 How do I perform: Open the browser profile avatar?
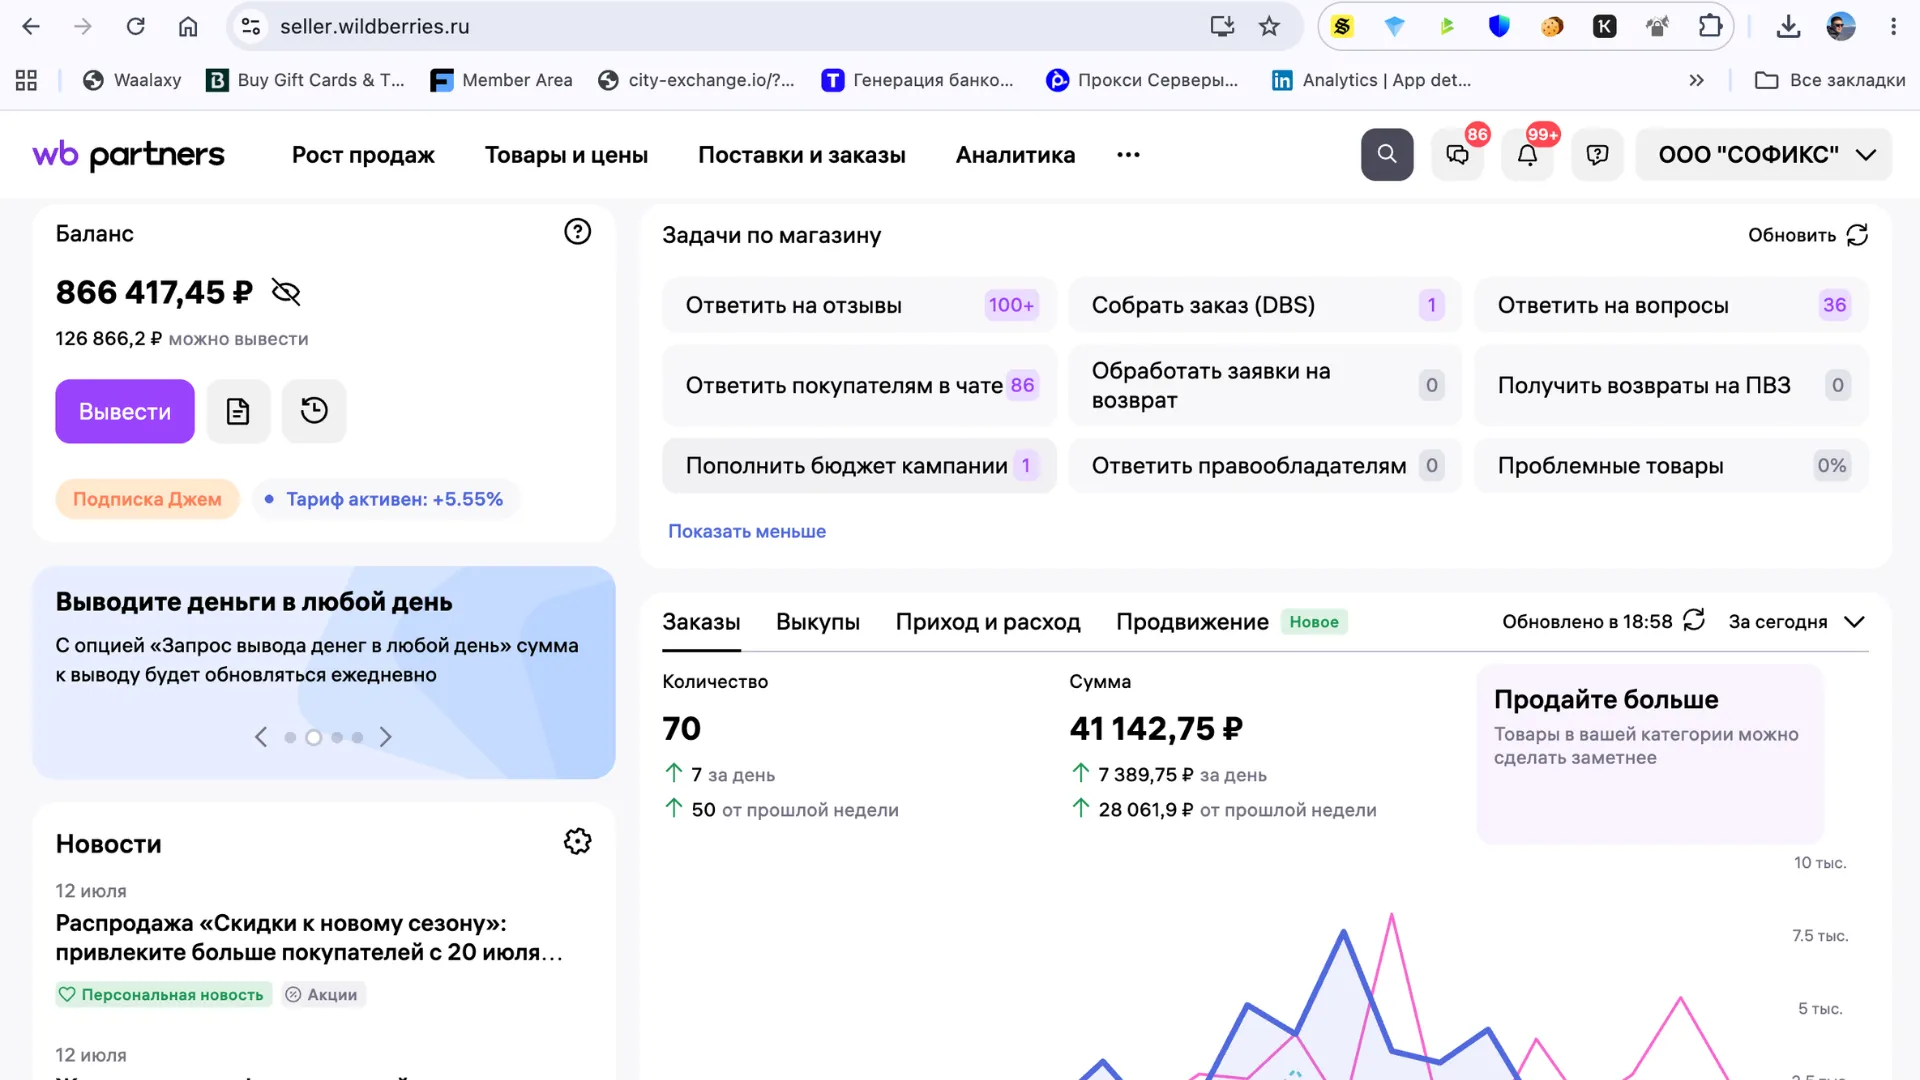(1841, 27)
